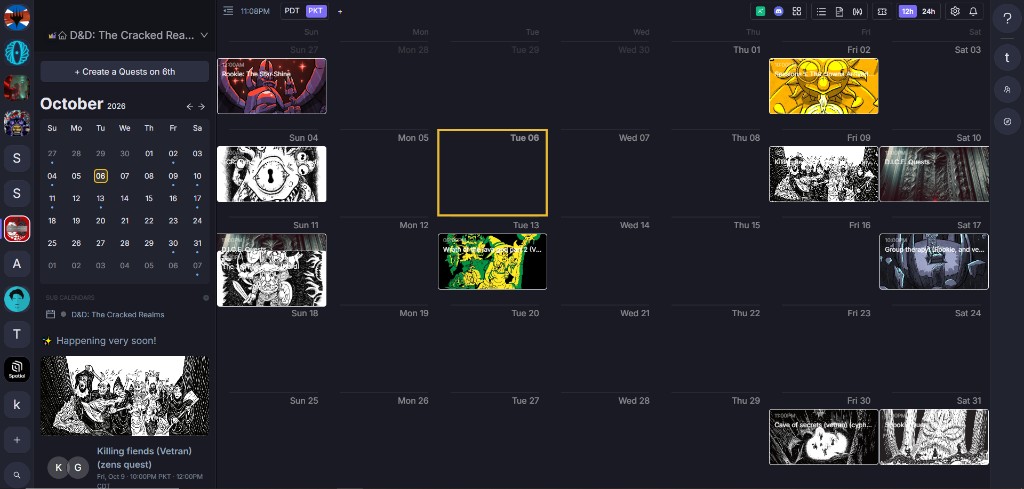Open the Spatial white logo server icon
Viewport: 1024px width, 489px height.
(17, 370)
